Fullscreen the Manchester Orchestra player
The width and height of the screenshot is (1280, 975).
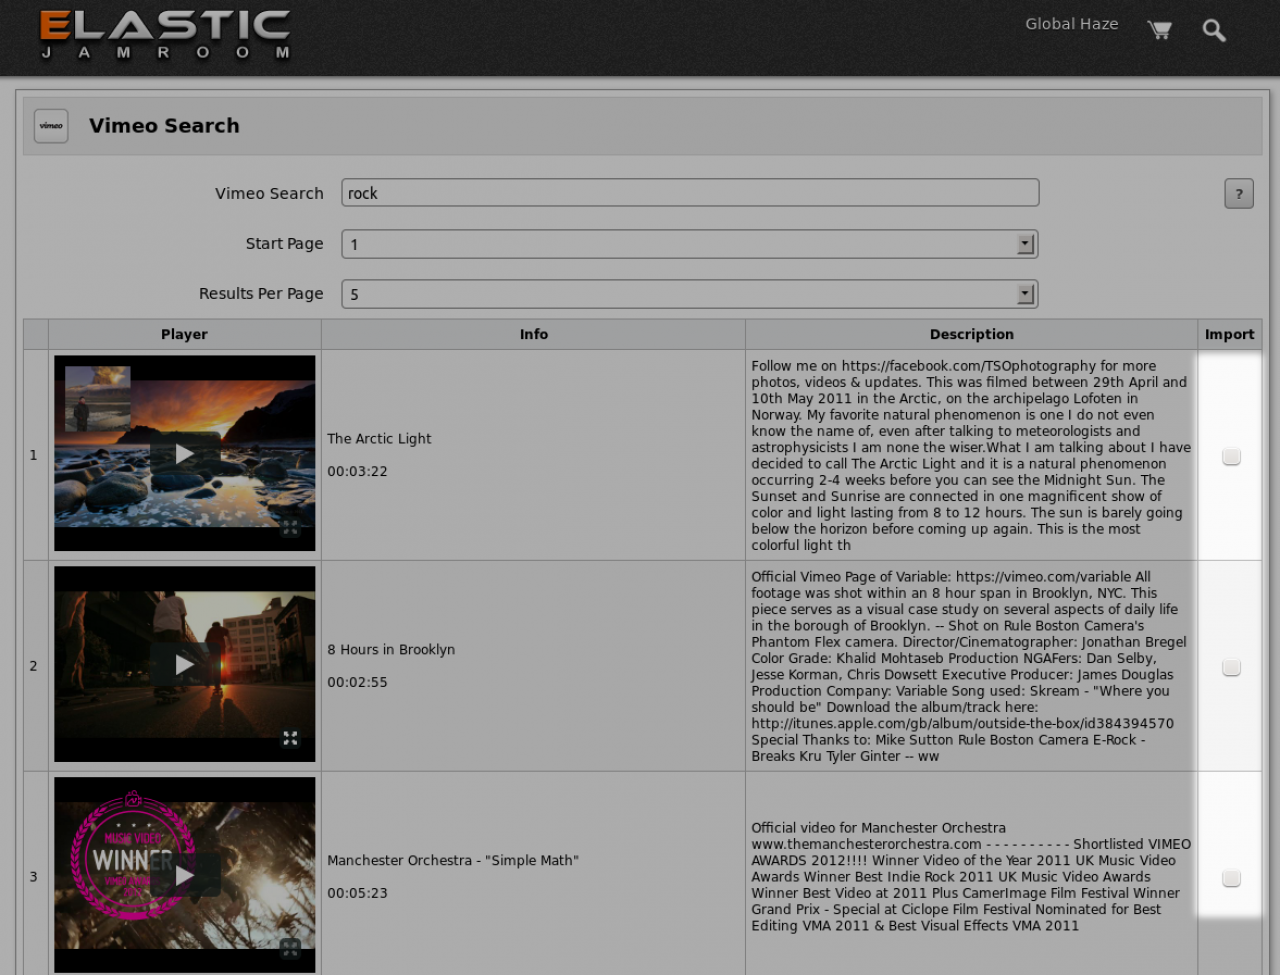click(290, 948)
